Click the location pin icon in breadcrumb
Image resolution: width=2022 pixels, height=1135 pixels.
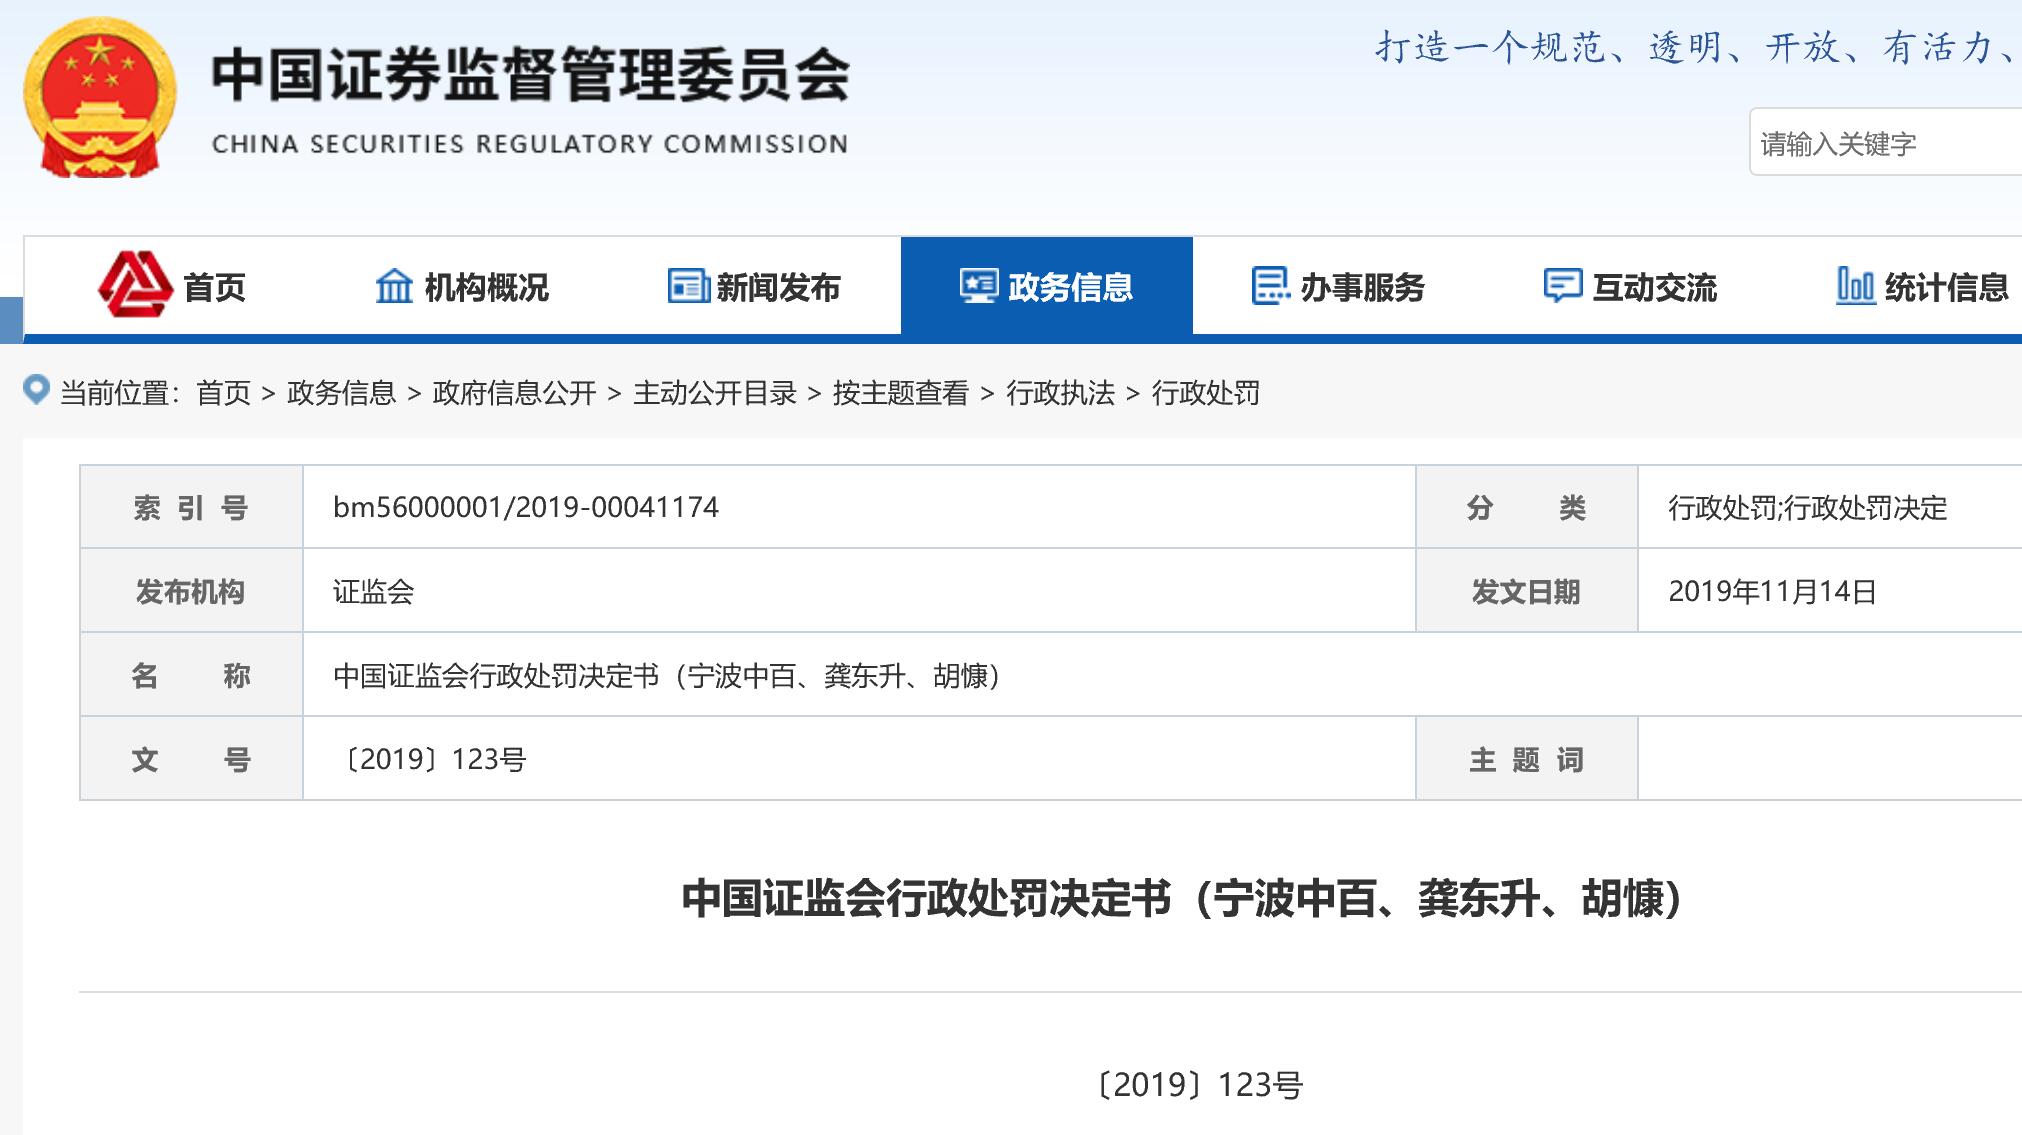point(36,390)
